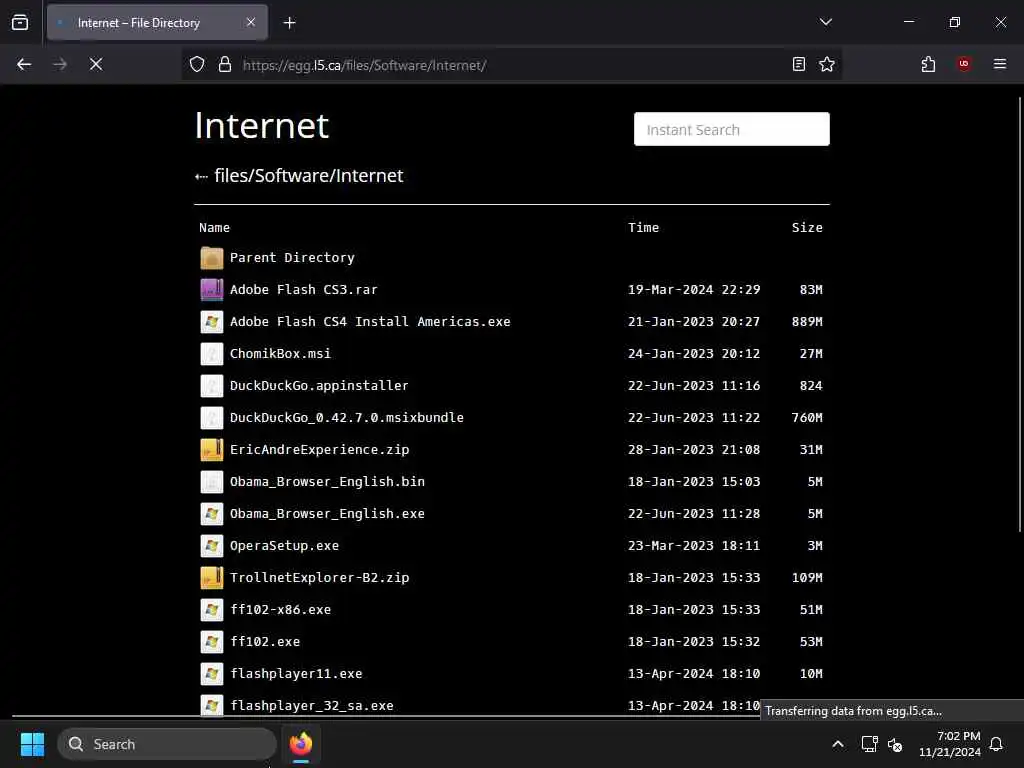Click the padlock site information icon
The image size is (1024, 768).
(x=225, y=64)
